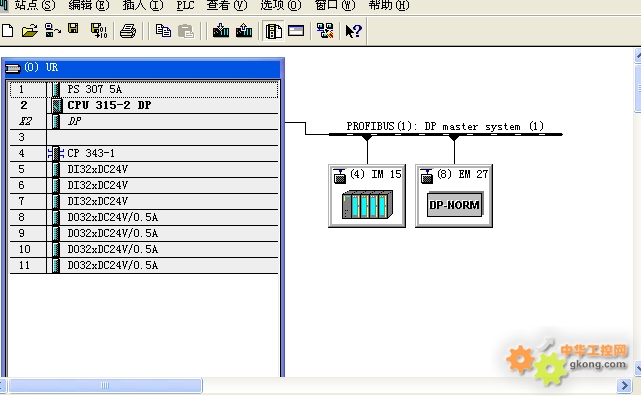Open the 编辑(E) menu

[x=89, y=5]
